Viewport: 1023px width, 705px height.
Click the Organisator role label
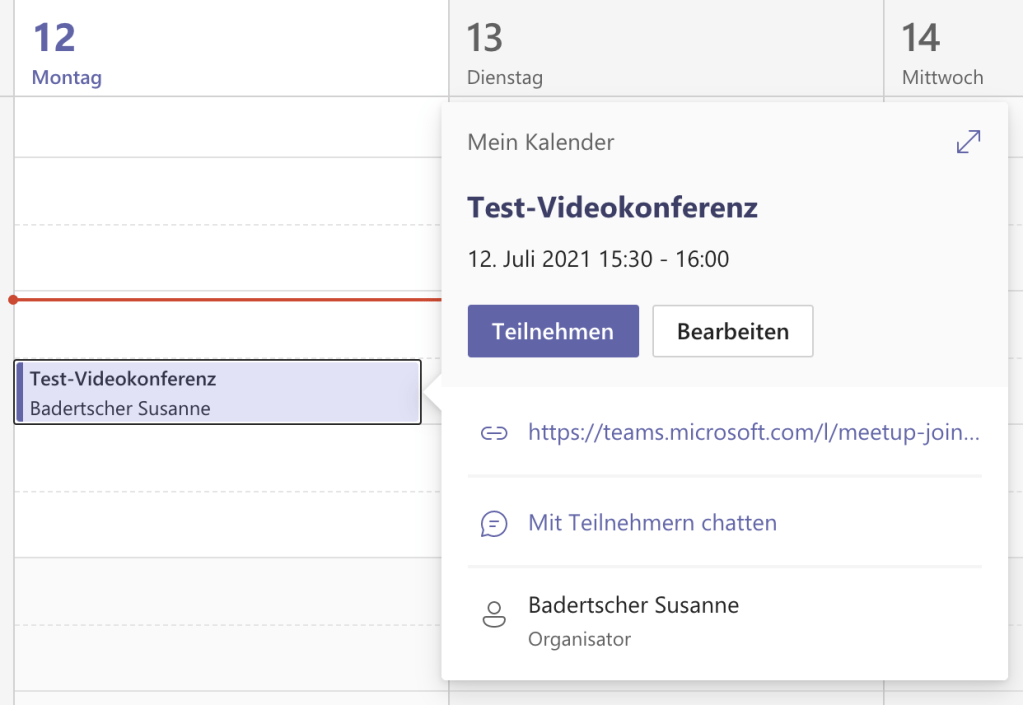coord(579,639)
